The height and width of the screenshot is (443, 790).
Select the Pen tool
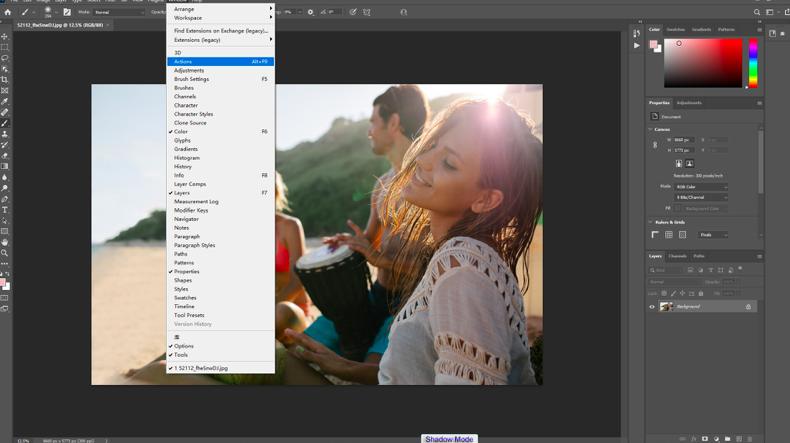5,199
